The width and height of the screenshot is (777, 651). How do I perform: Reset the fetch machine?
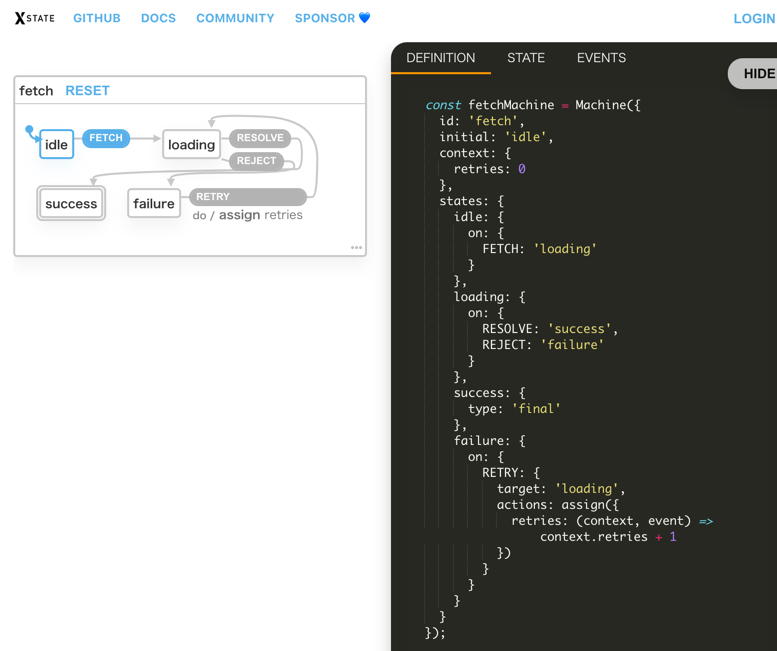87,91
